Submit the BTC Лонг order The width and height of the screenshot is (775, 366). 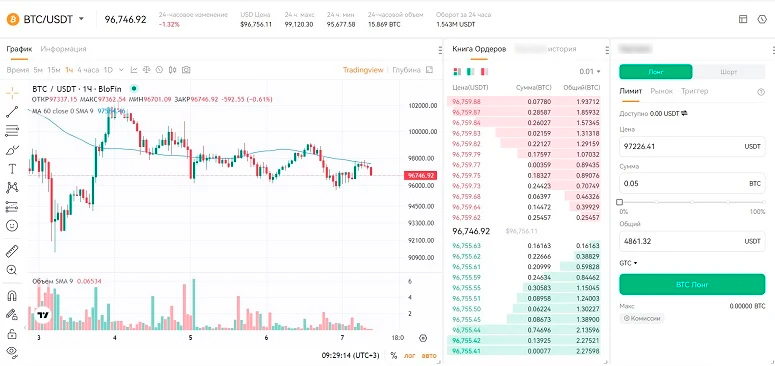(692, 285)
